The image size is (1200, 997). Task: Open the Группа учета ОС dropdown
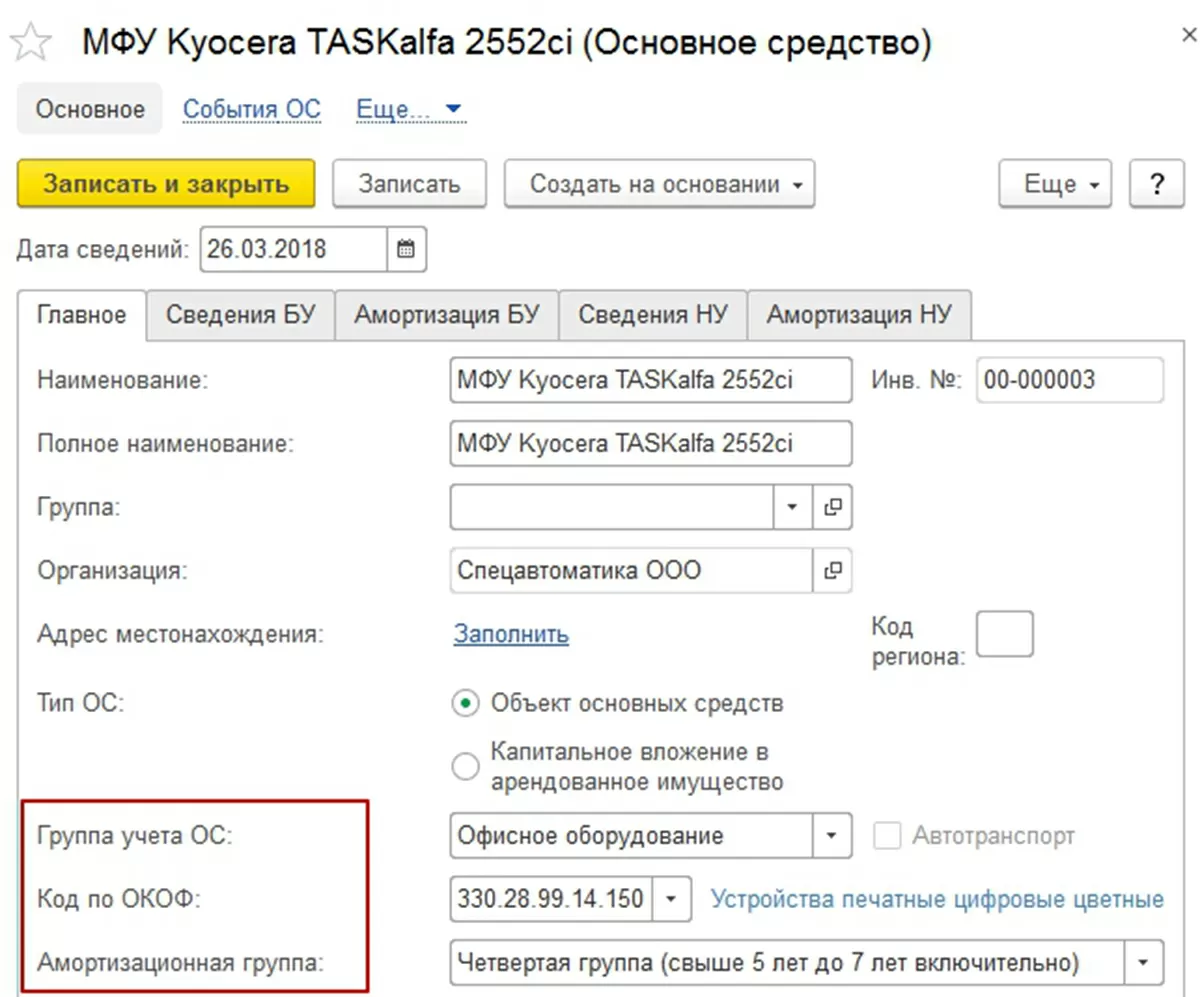pos(832,836)
